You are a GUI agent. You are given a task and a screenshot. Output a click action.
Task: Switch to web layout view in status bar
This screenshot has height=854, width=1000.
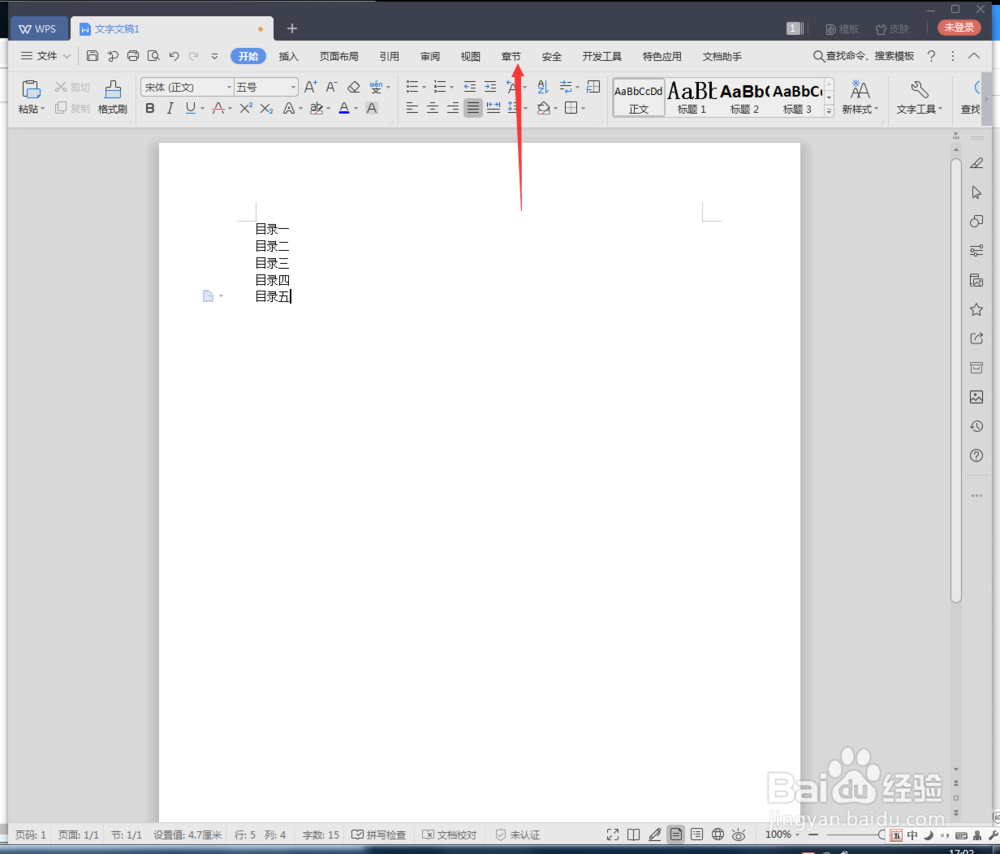click(717, 834)
